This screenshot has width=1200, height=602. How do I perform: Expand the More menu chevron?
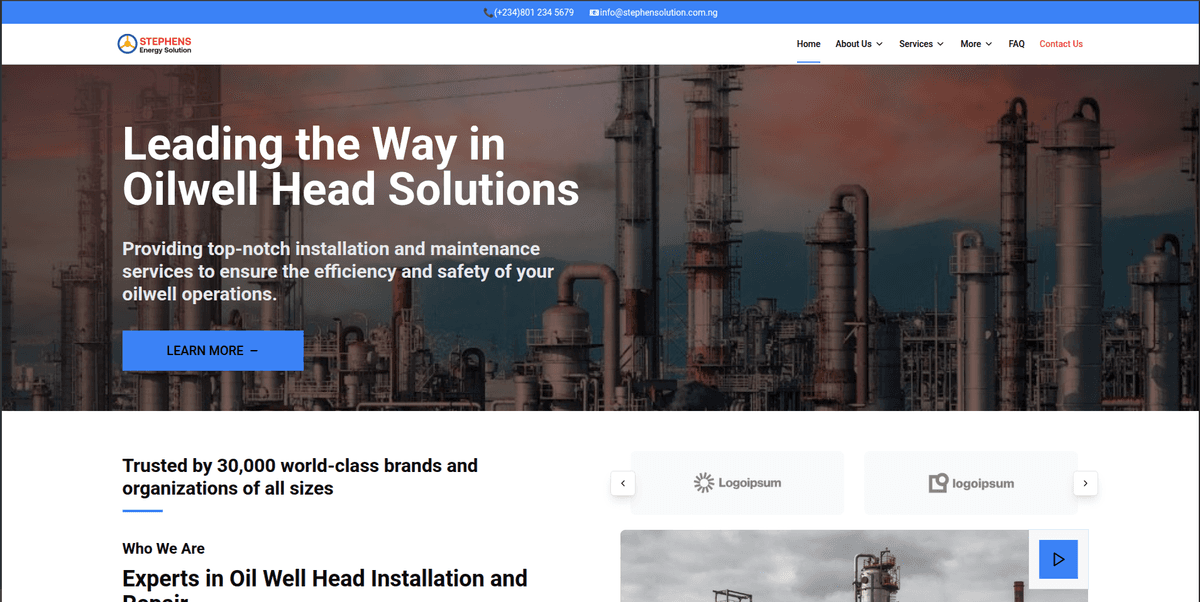pos(989,44)
